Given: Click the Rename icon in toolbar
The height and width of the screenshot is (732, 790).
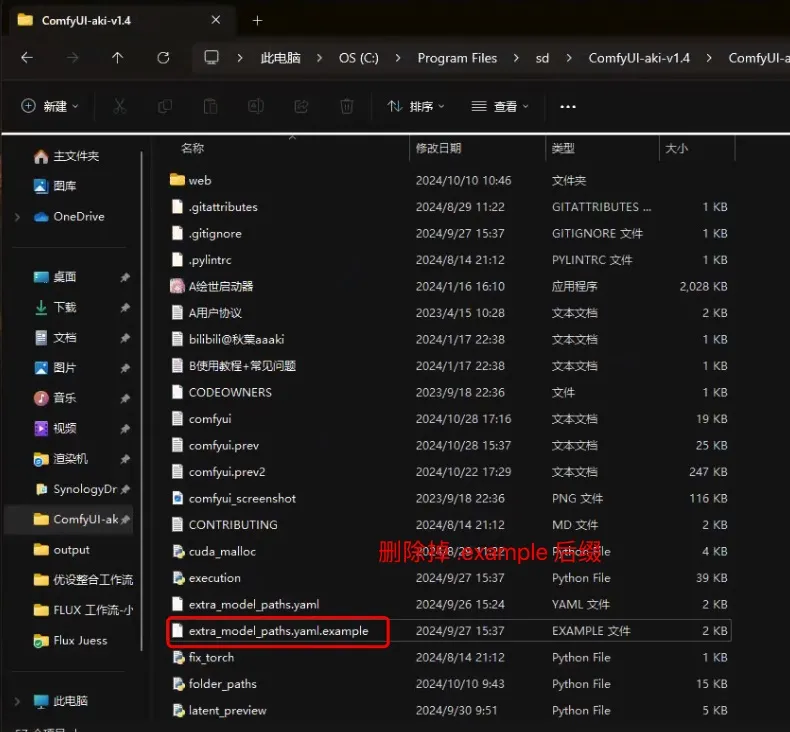Looking at the screenshot, I should click(256, 106).
